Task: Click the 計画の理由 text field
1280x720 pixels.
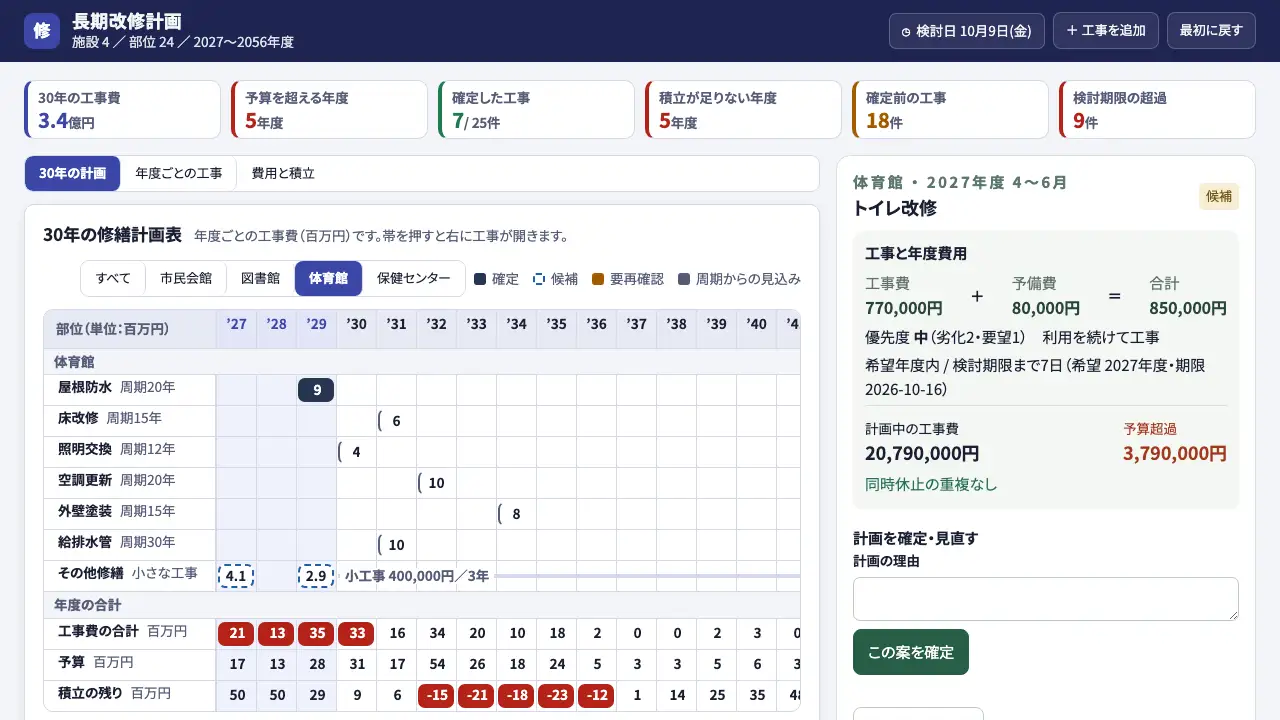Action: point(1046,599)
